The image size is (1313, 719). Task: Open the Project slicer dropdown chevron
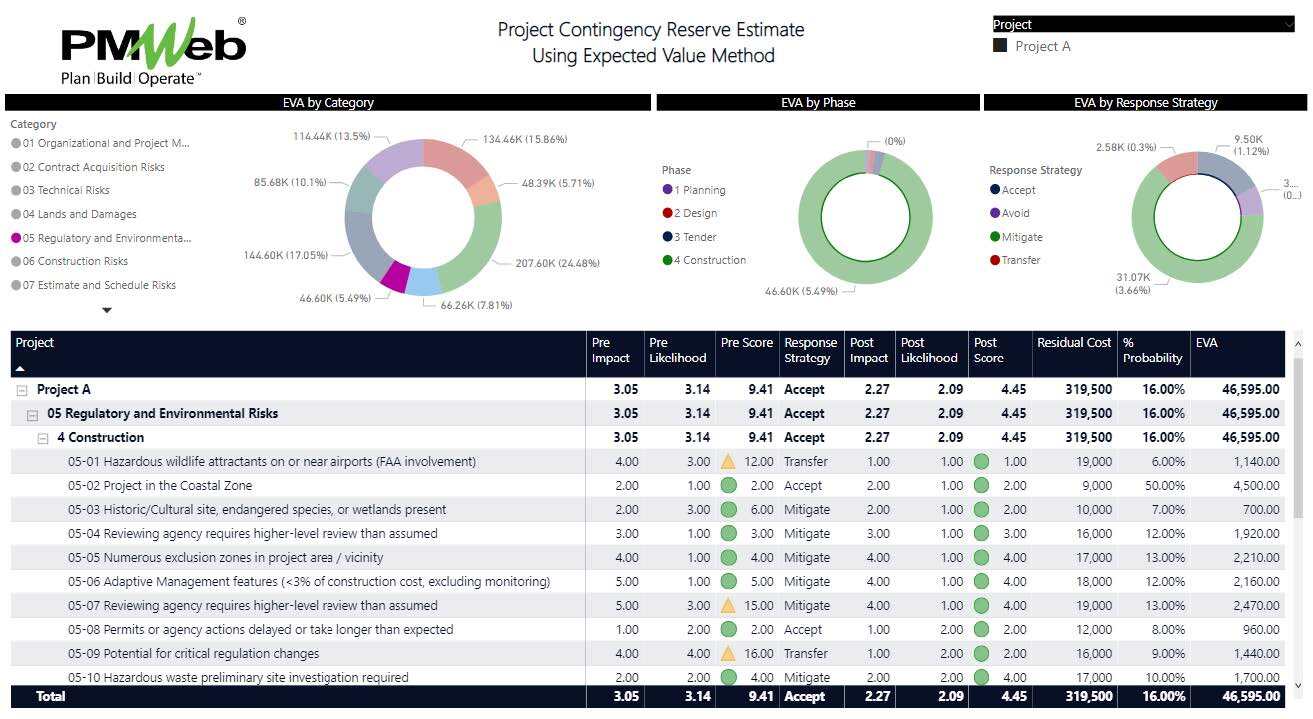coord(1288,25)
